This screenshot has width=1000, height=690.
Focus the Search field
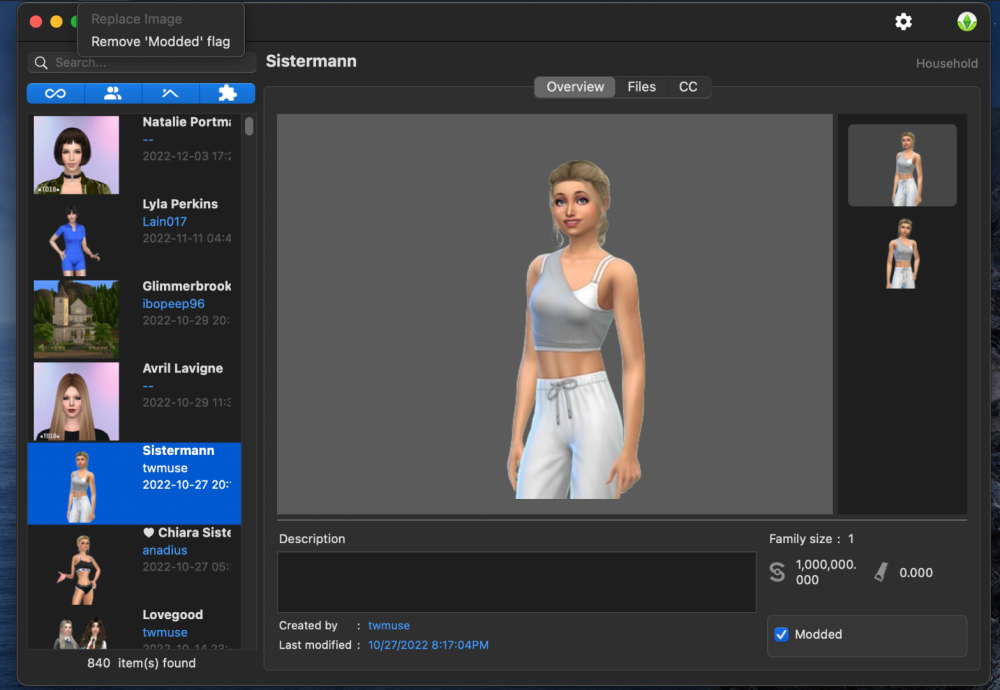(142, 62)
